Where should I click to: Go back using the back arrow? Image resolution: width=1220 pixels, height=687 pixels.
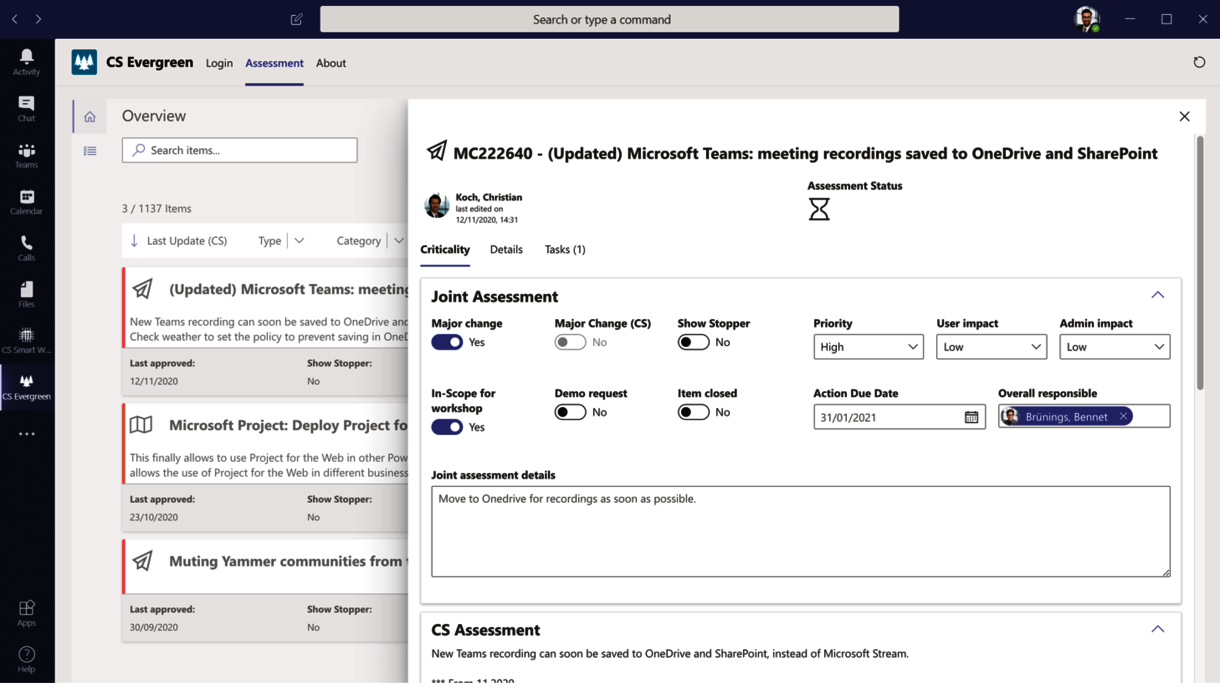15,19
